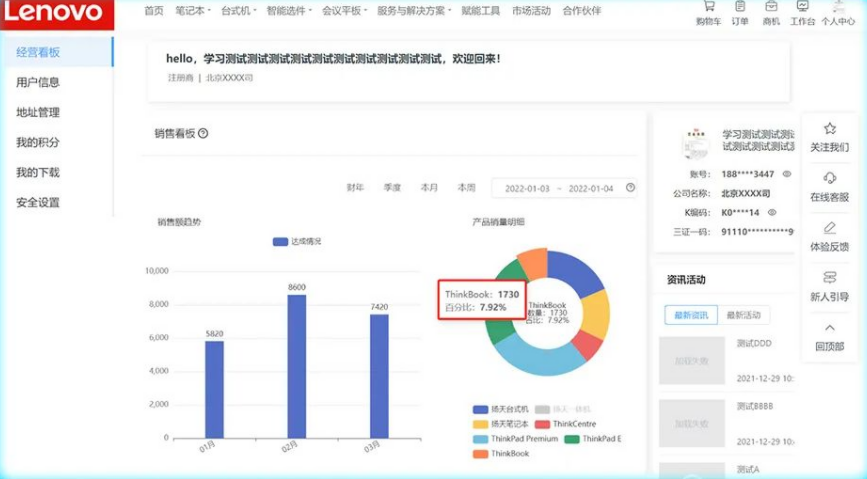Click the icon inside the date range field
Screen dimensions: 867x479
point(630,188)
